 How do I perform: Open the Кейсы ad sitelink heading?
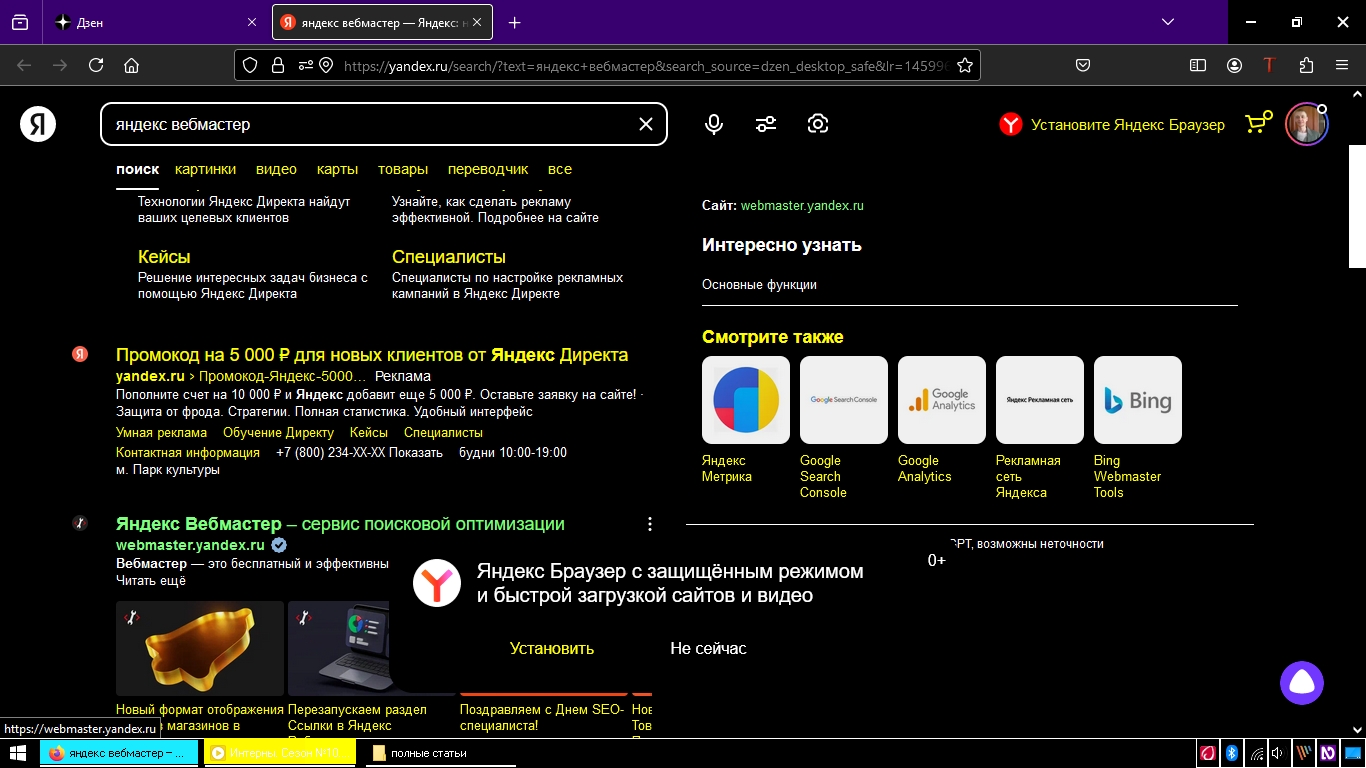(x=164, y=257)
